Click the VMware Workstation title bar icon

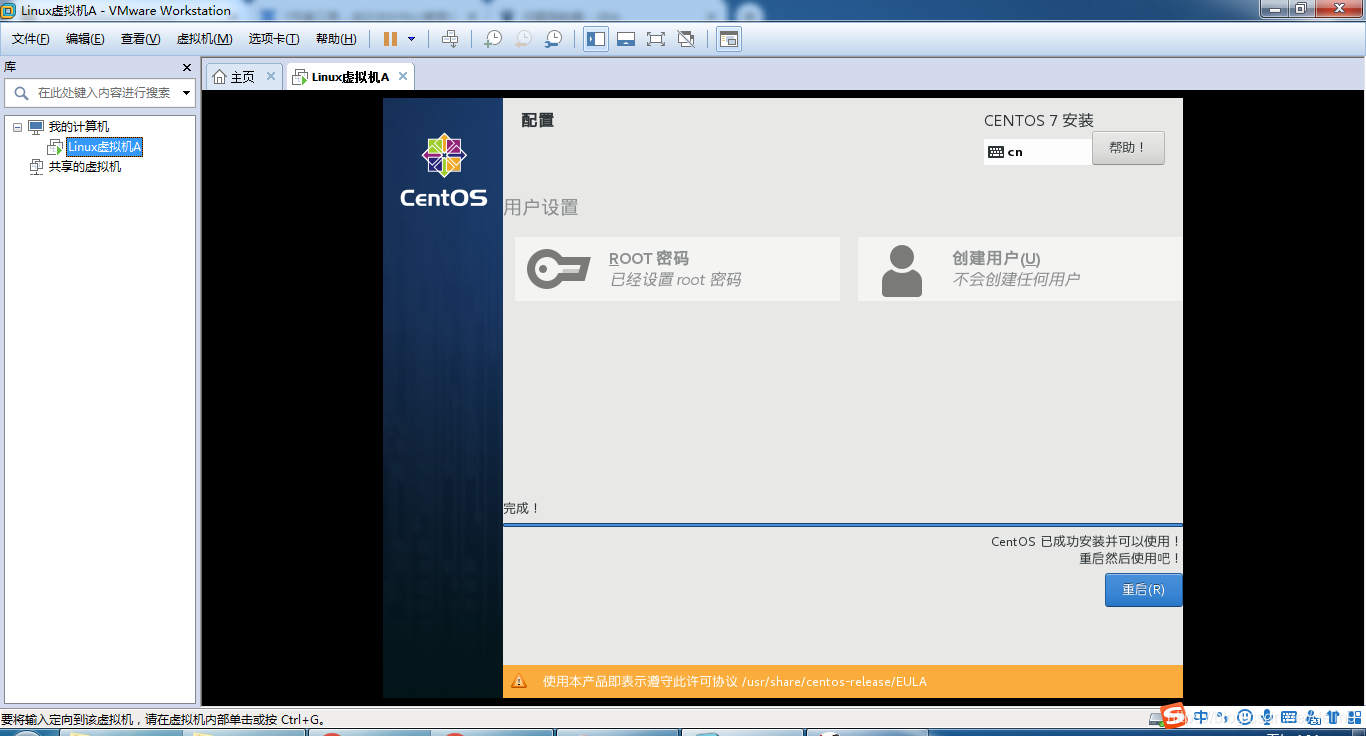[x=8, y=10]
